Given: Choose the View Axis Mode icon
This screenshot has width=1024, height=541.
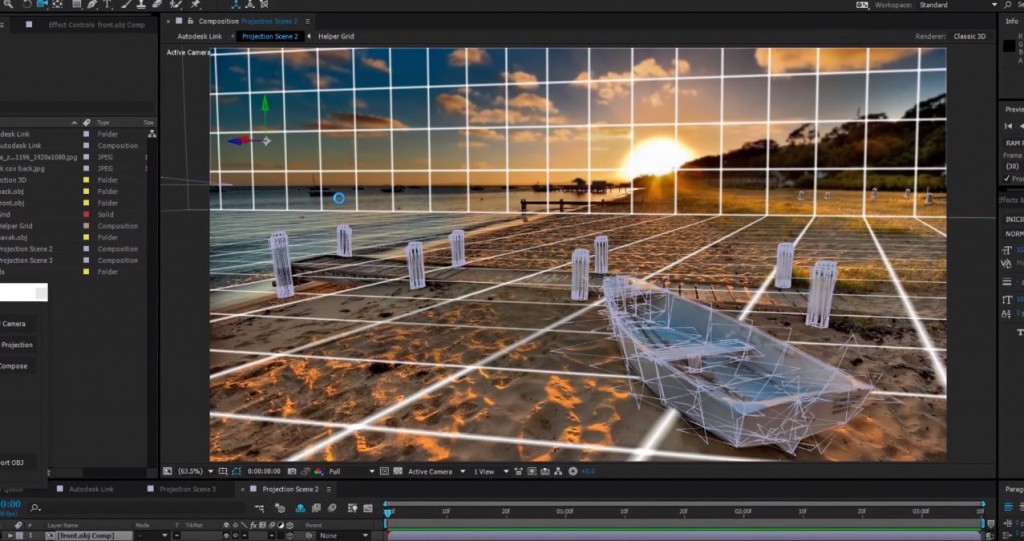Looking at the screenshot, I should pyautogui.click(x=264, y=4).
